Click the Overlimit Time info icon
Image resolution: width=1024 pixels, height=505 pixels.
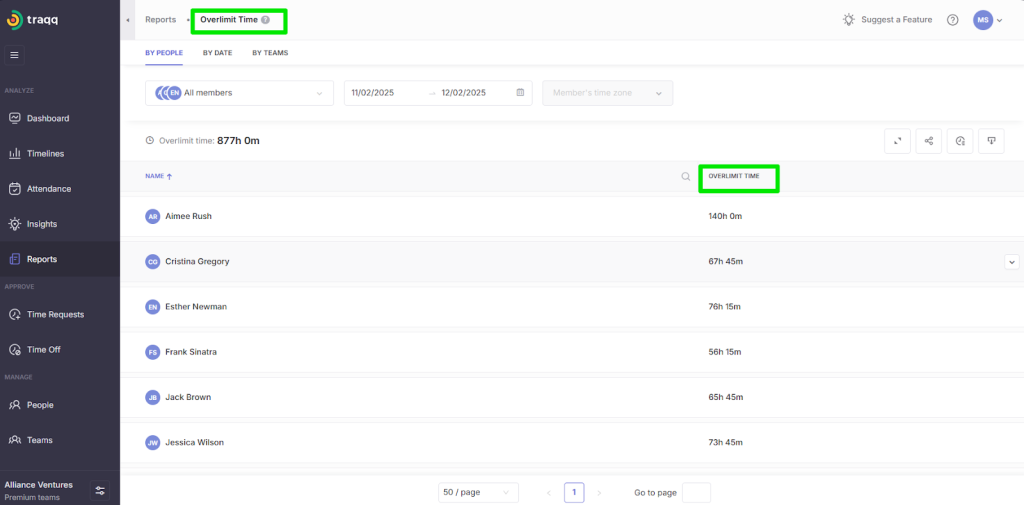265,20
